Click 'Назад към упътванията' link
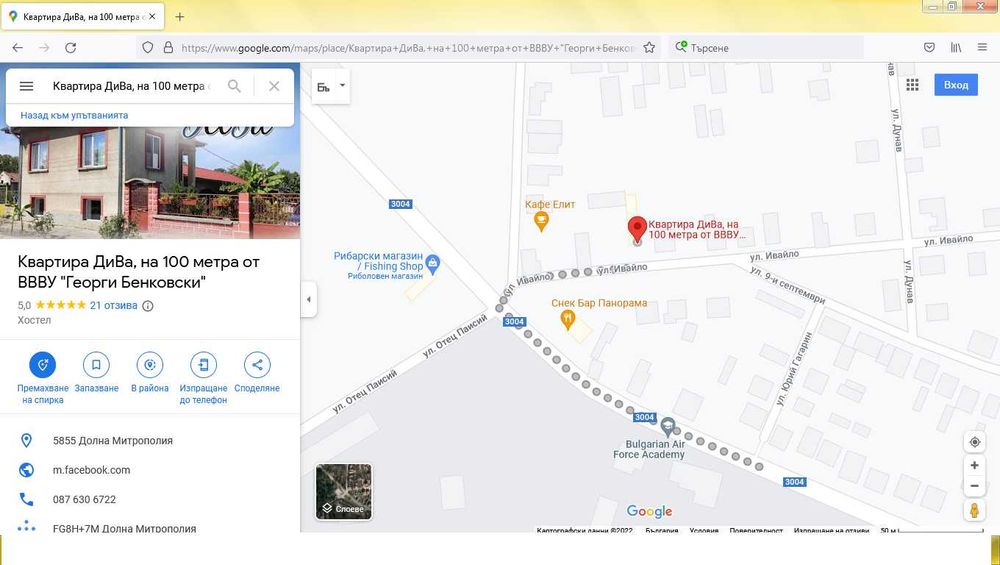This screenshot has width=1000, height=565. point(74,115)
